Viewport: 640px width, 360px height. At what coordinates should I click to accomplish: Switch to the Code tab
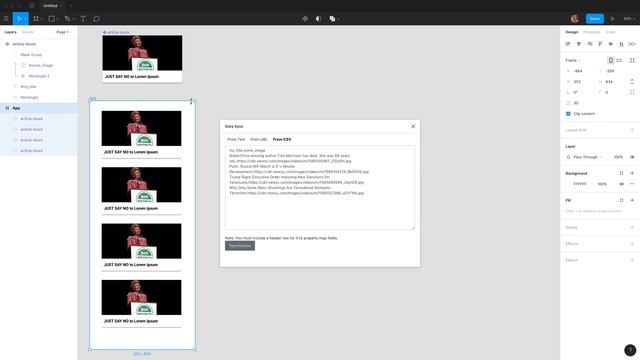point(610,32)
